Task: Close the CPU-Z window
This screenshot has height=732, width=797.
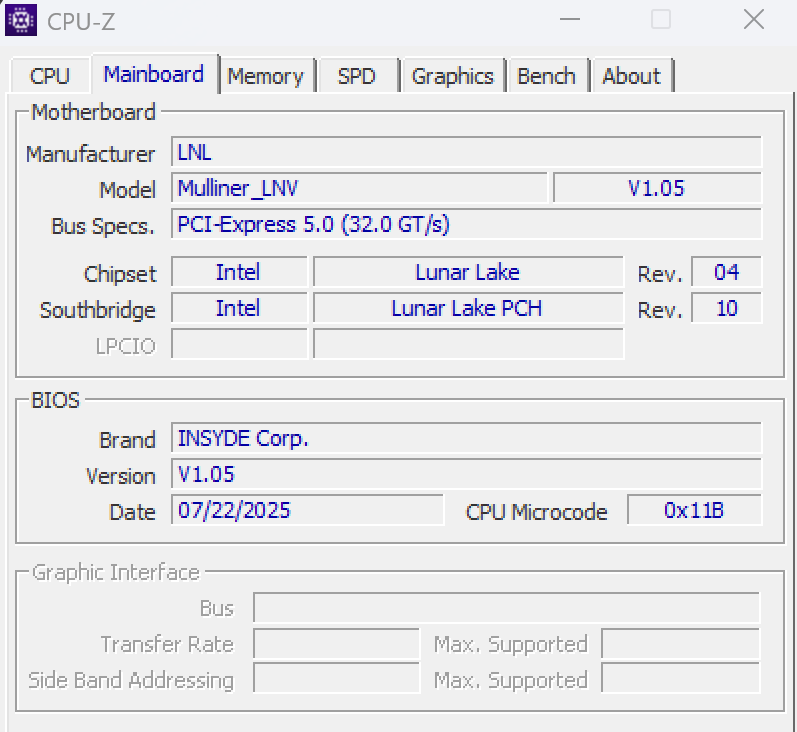Action: point(754,19)
